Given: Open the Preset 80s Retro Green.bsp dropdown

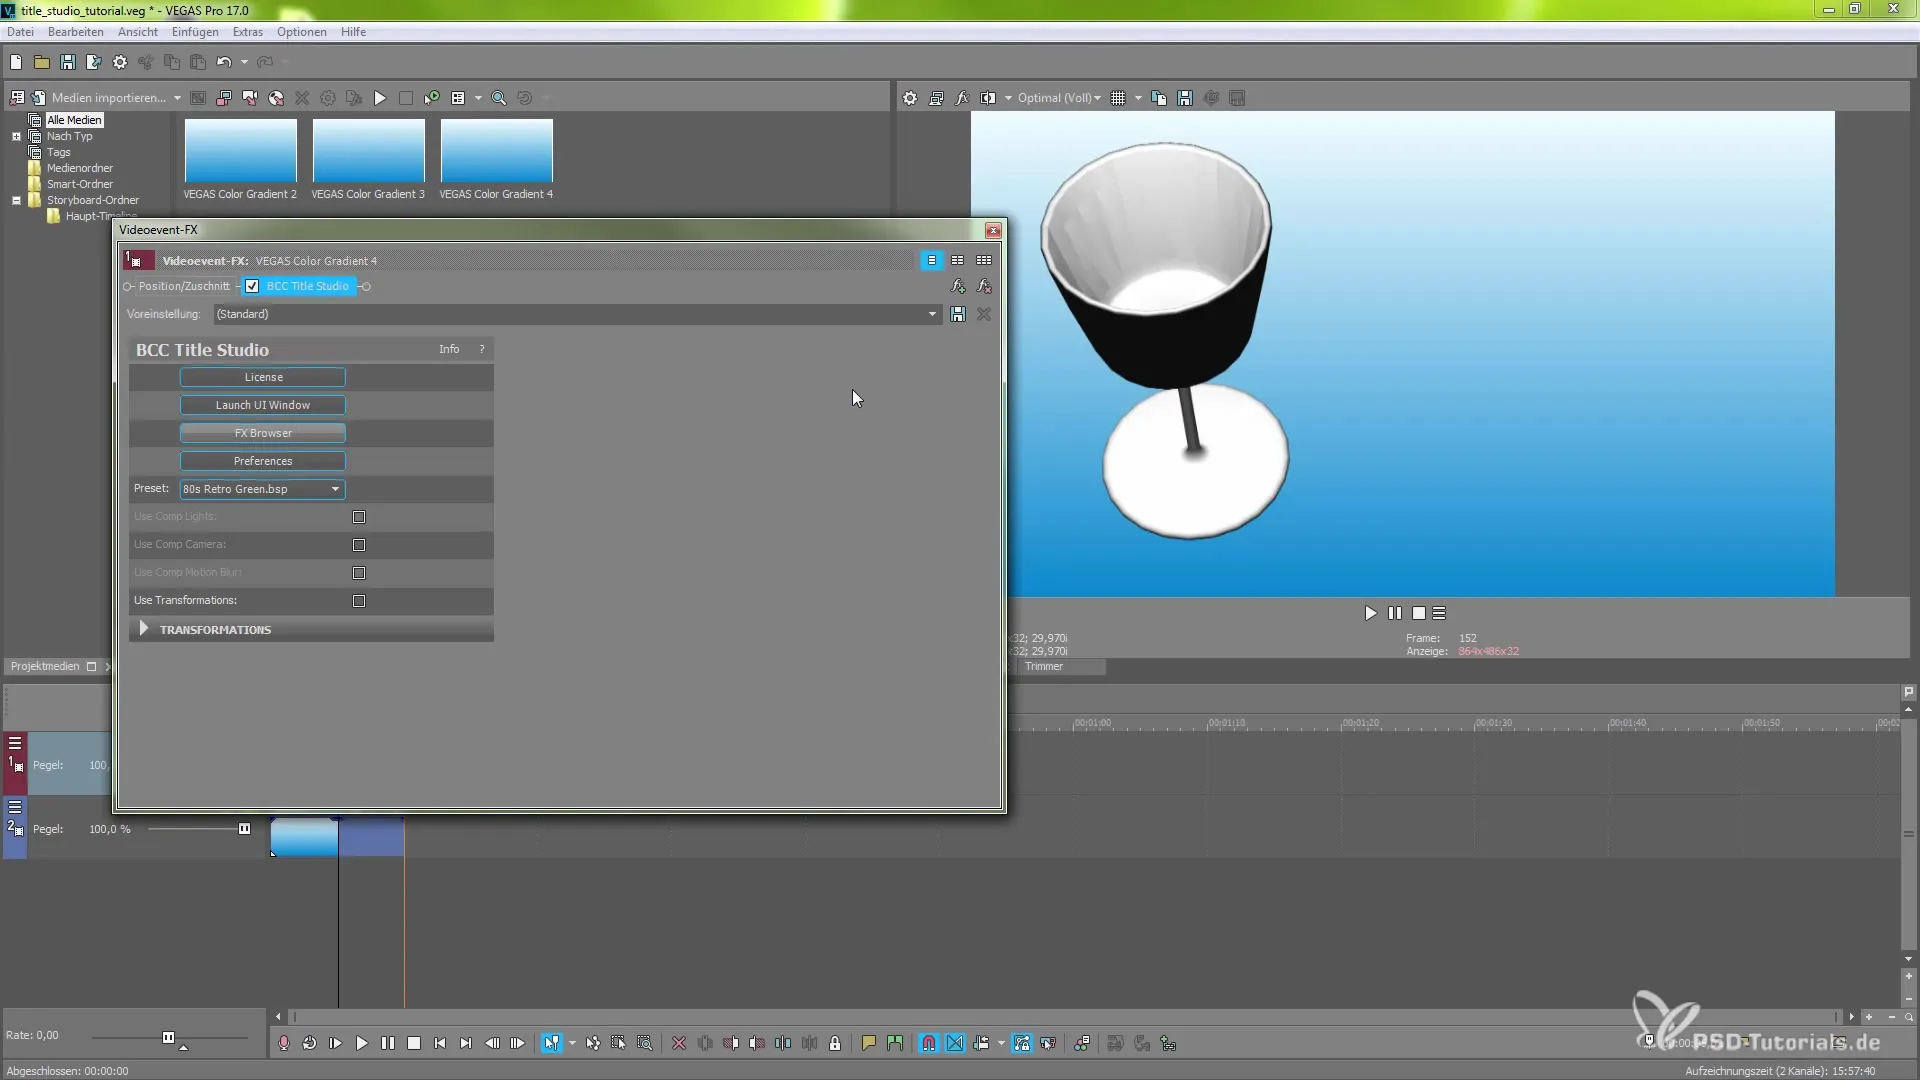Looking at the screenshot, I should [x=262, y=489].
